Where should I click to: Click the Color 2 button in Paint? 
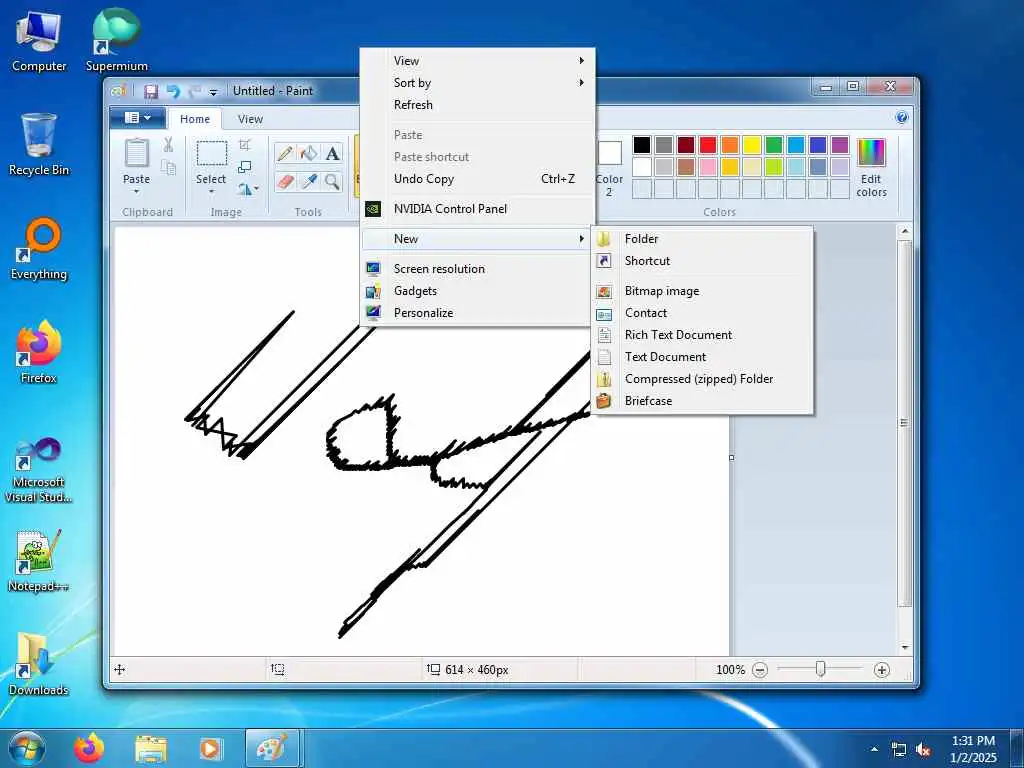[x=609, y=167]
